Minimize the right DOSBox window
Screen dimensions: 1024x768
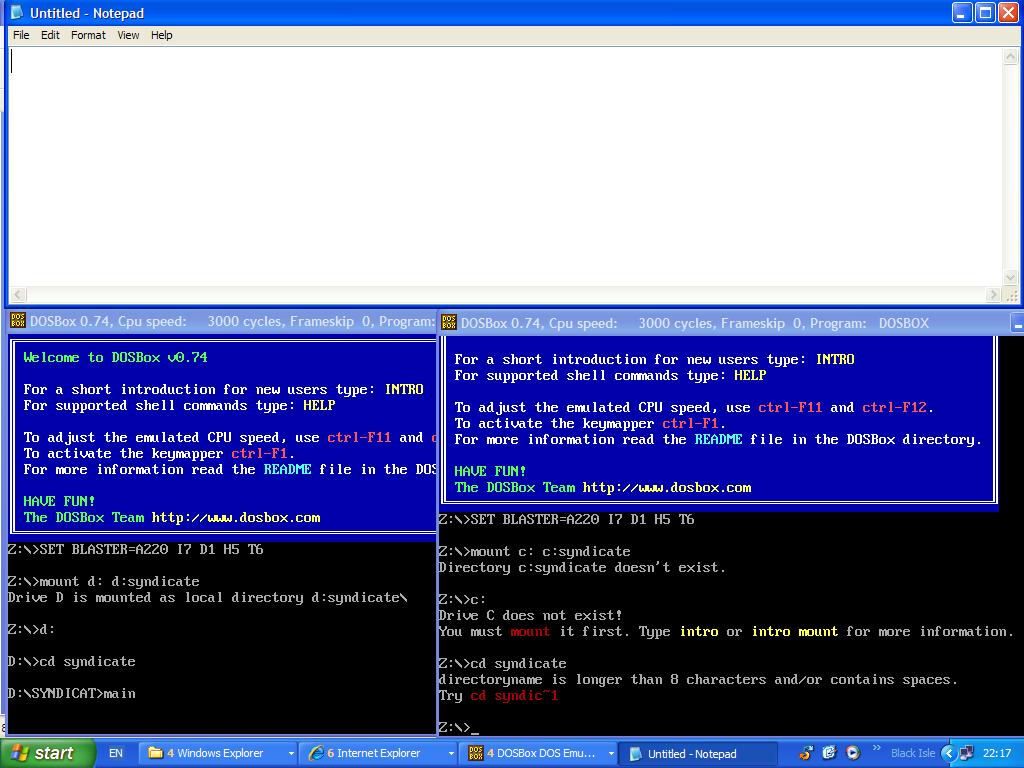coord(1017,323)
